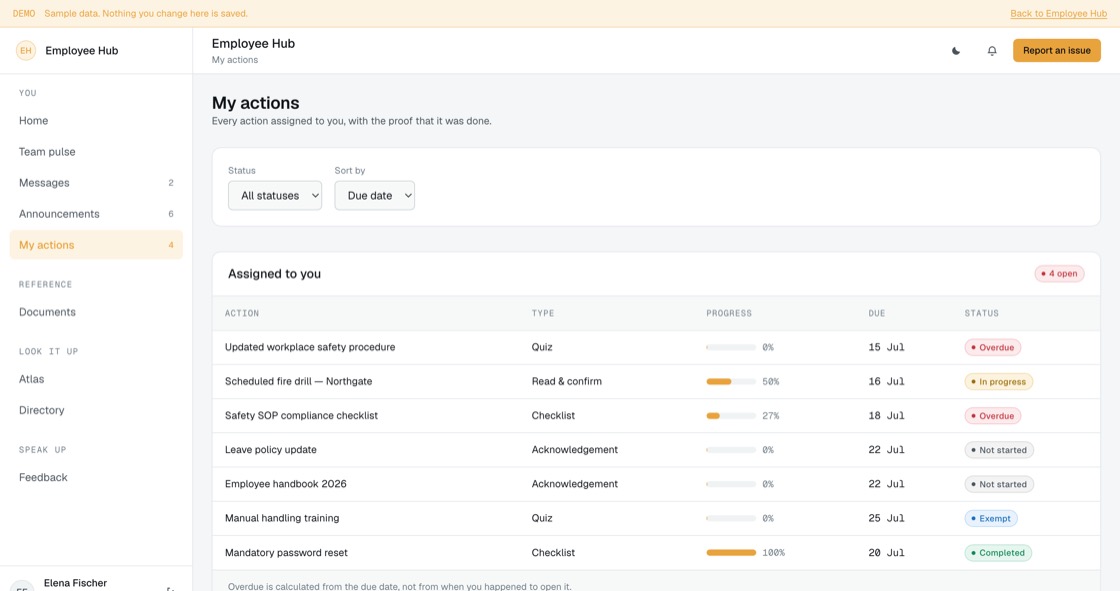Click the EH logo avatar
This screenshot has height=591, width=1120.
tap(26, 51)
